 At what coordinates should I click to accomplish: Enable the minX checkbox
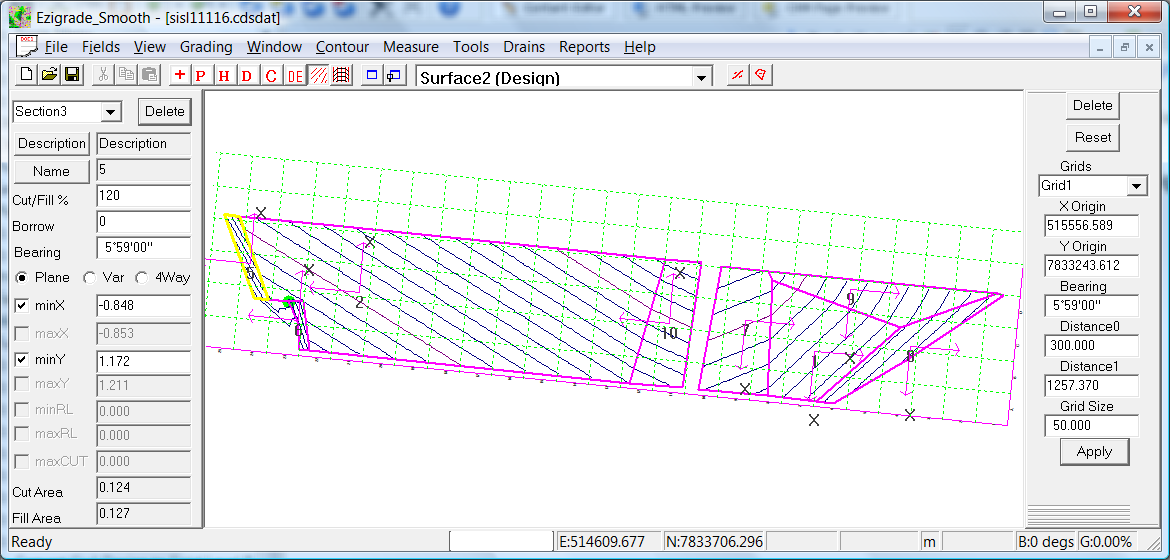point(23,306)
